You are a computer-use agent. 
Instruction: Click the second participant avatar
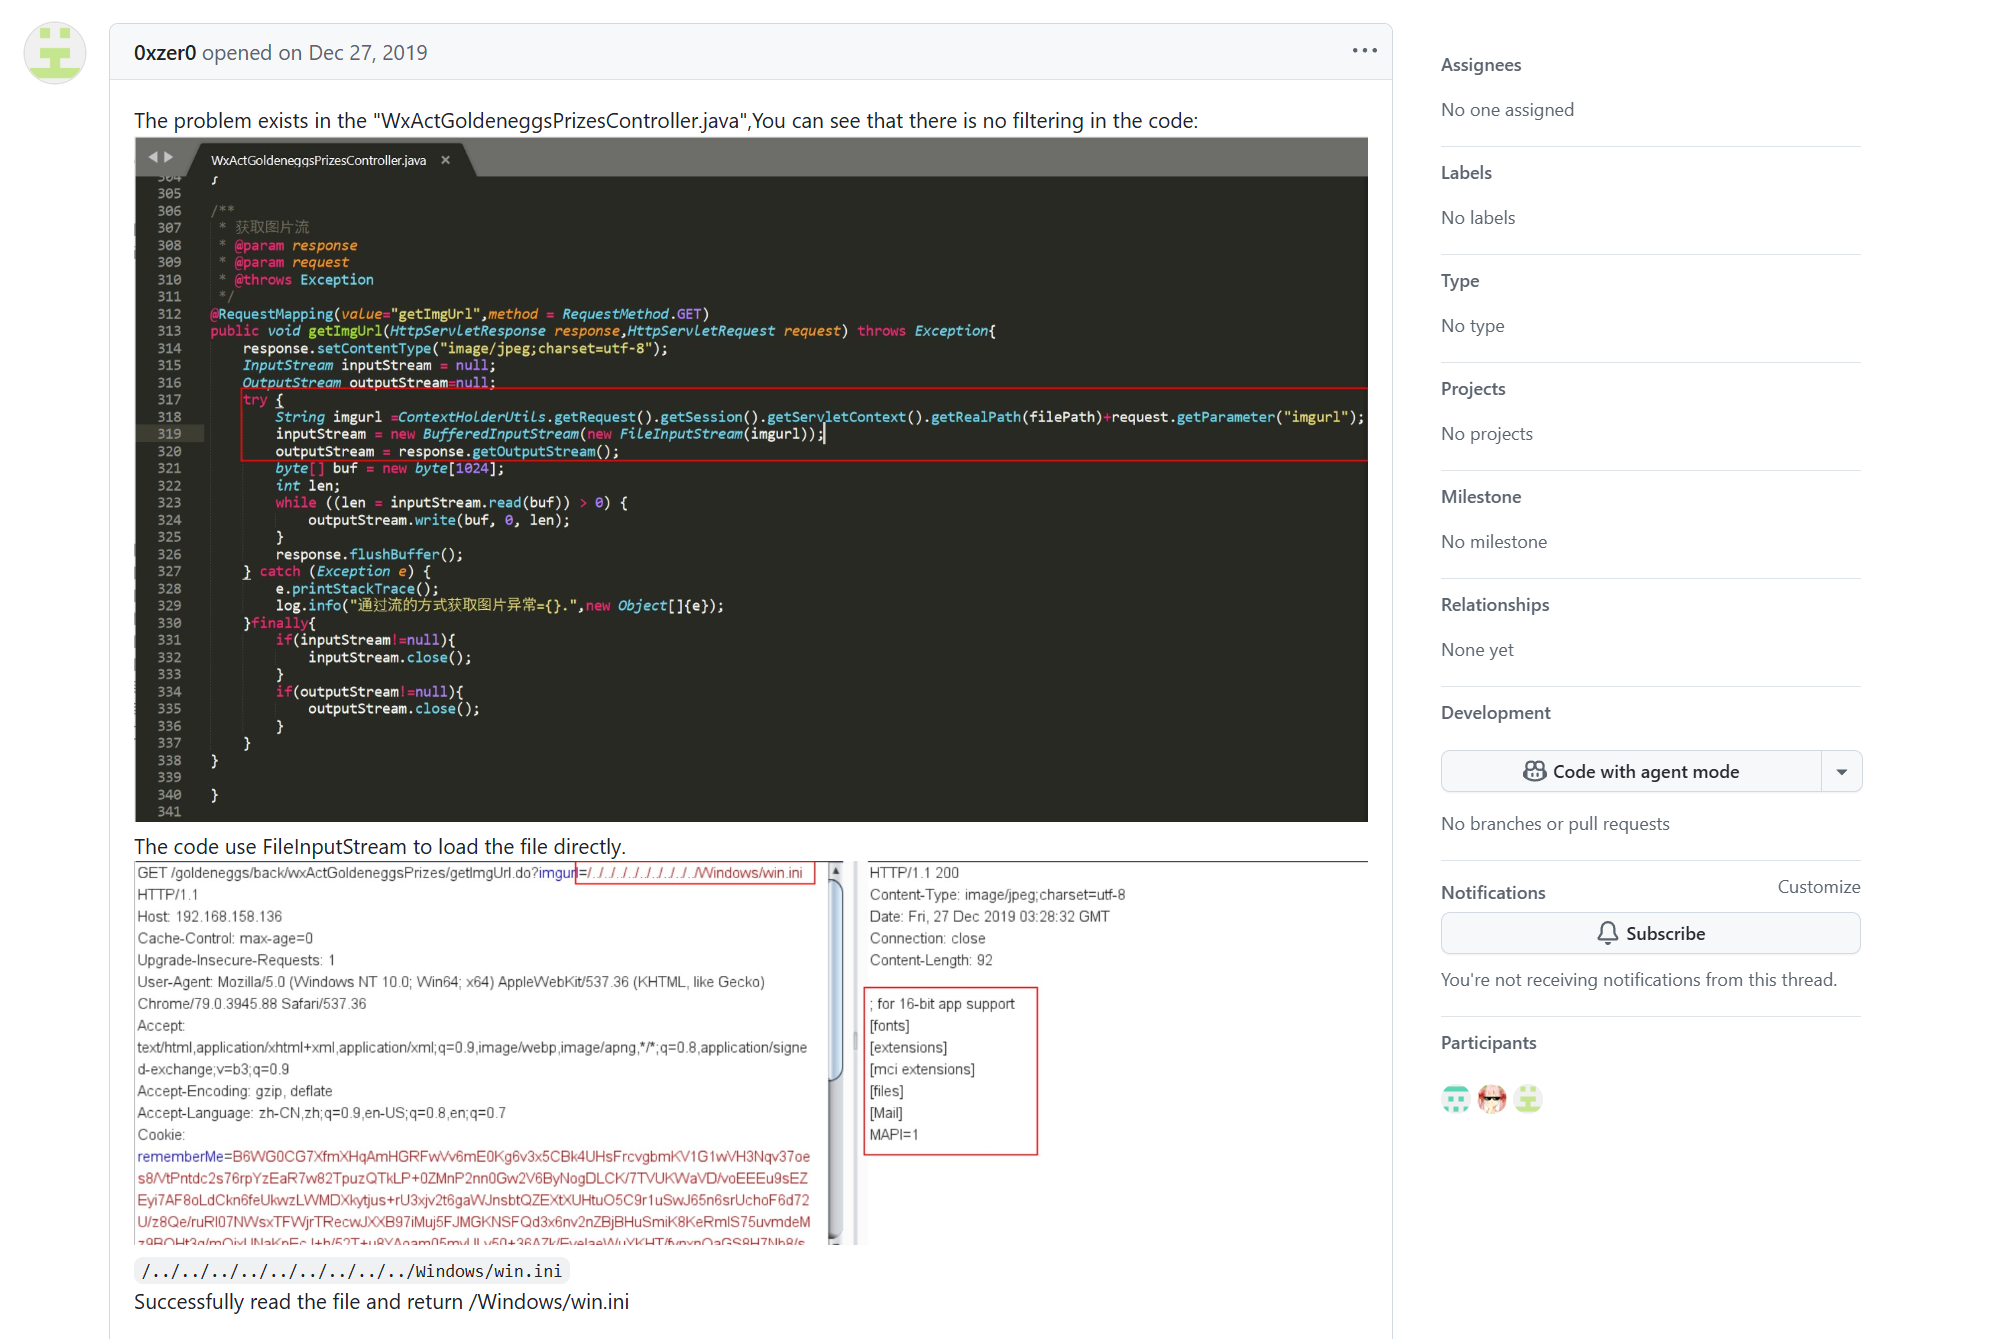(x=1492, y=1099)
